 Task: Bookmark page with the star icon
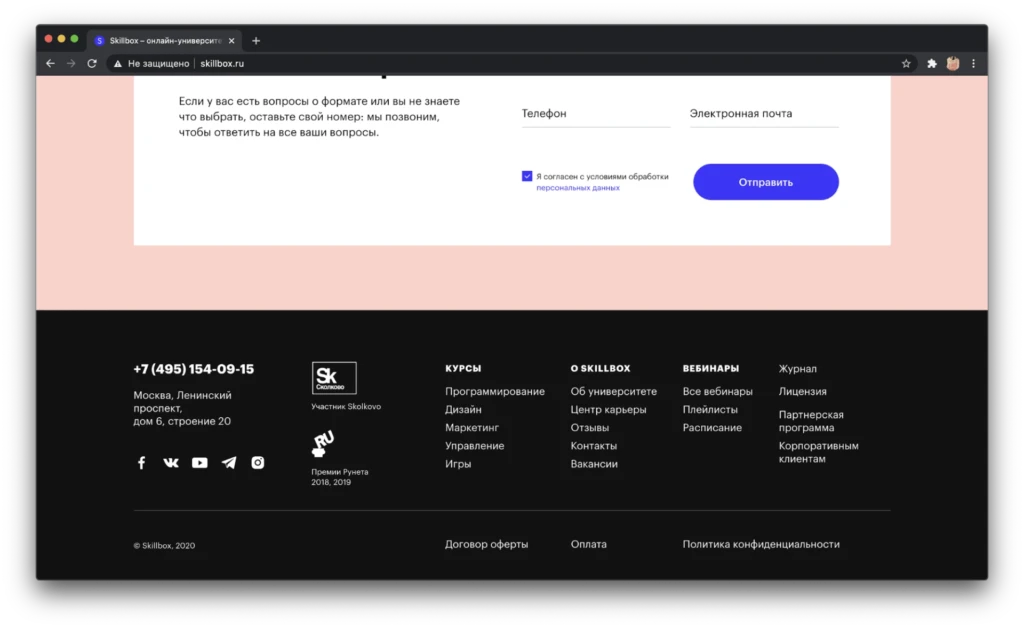click(x=906, y=63)
